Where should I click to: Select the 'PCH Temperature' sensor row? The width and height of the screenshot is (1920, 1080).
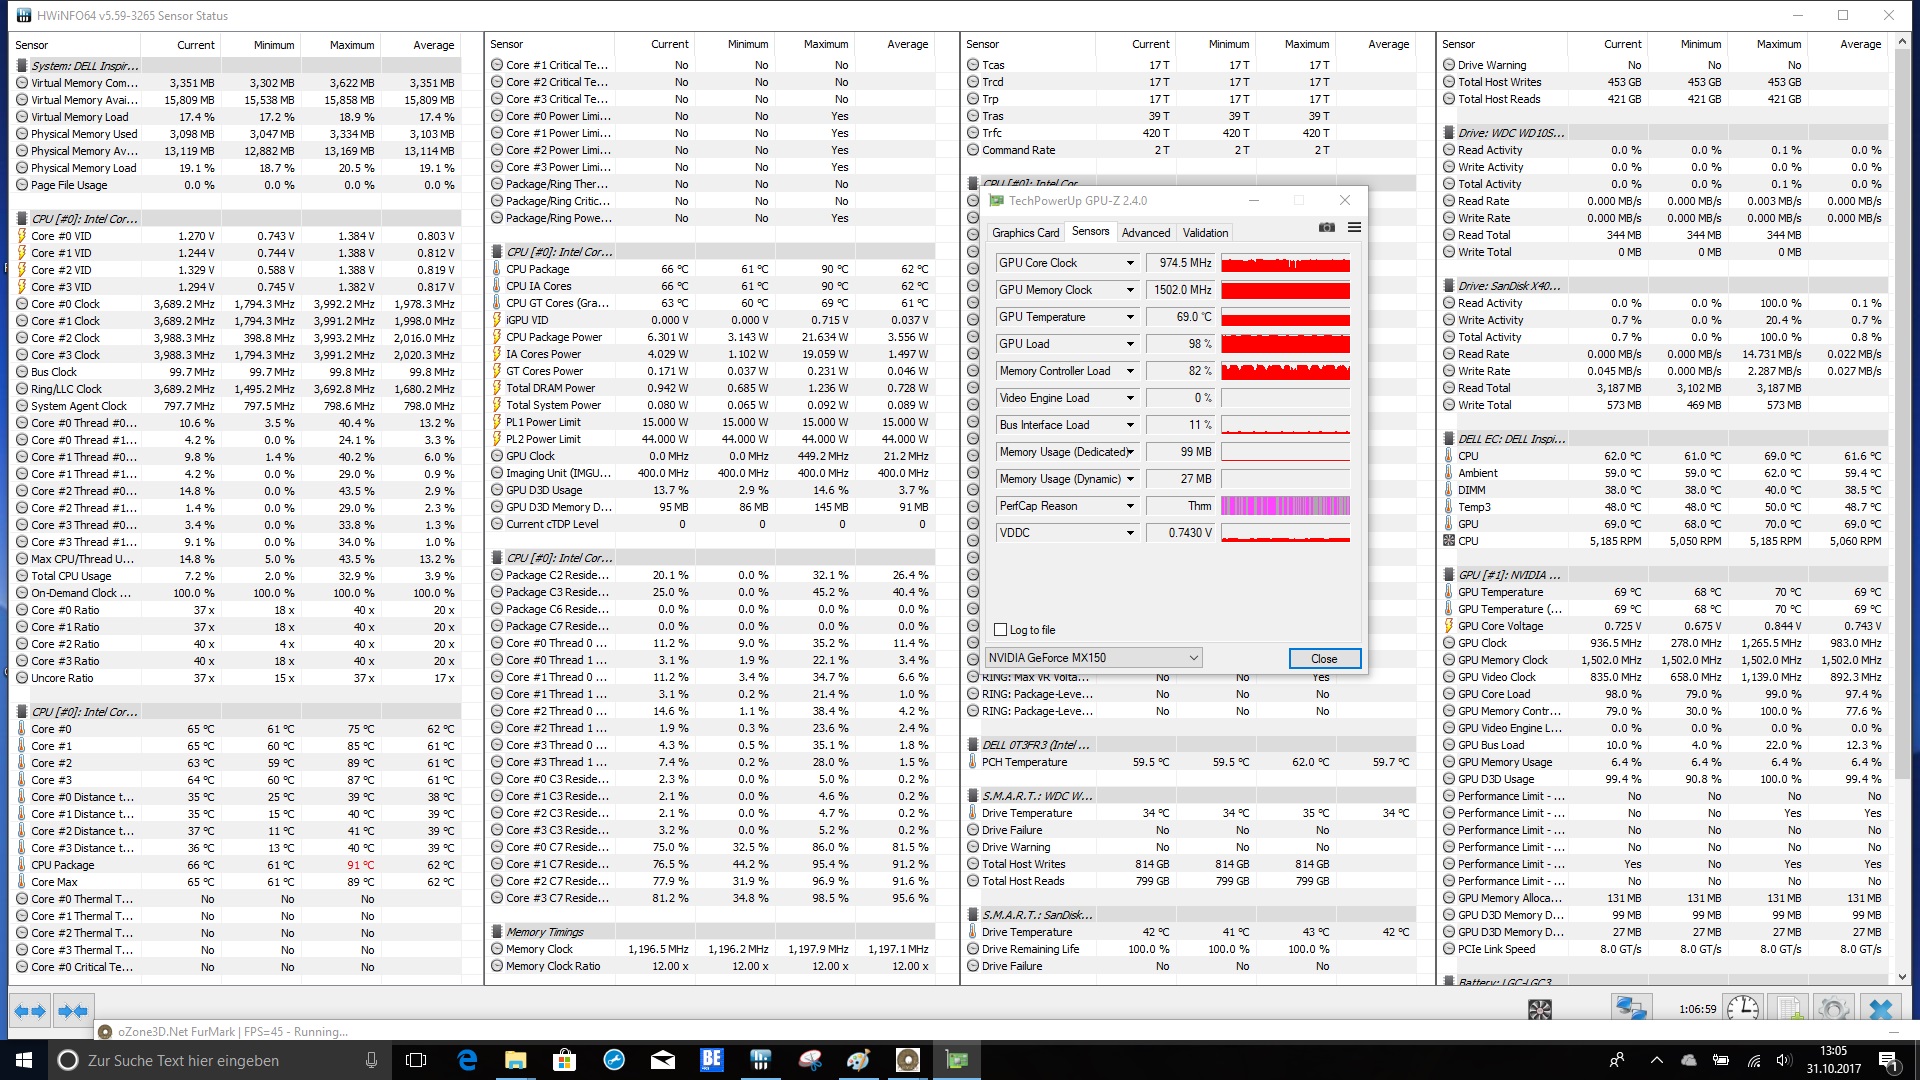click(x=1189, y=762)
